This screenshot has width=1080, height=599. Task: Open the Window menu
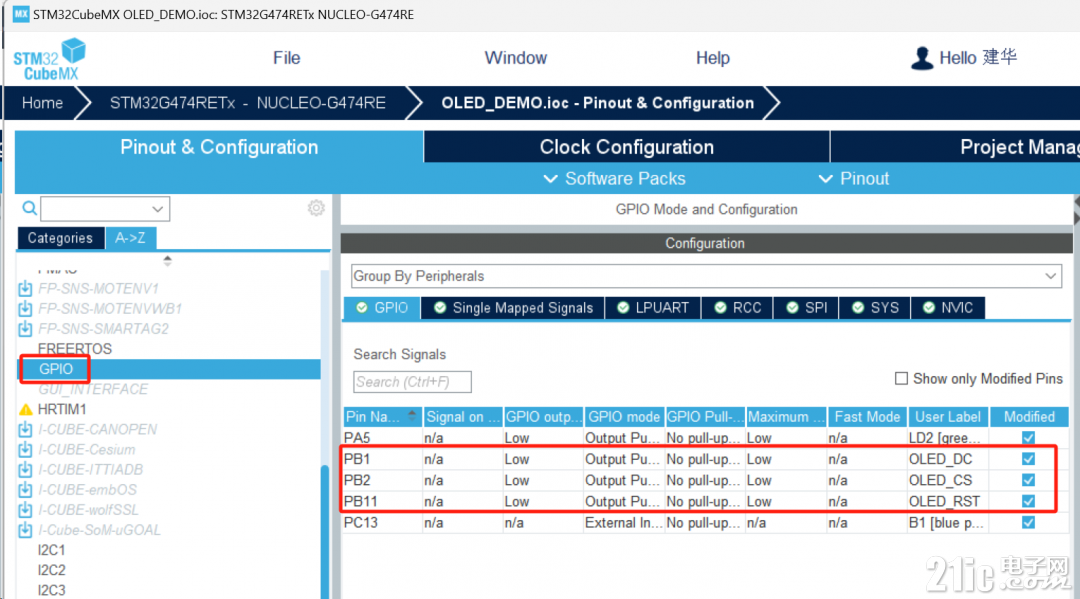[x=515, y=58]
